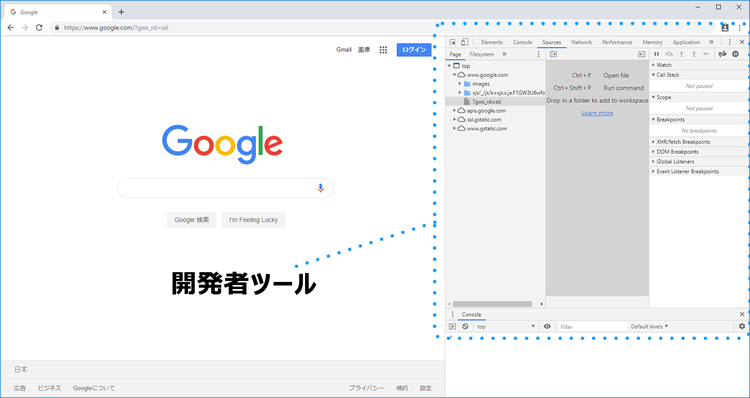Switch to the Console panel tab at top

(x=522, y=42)
